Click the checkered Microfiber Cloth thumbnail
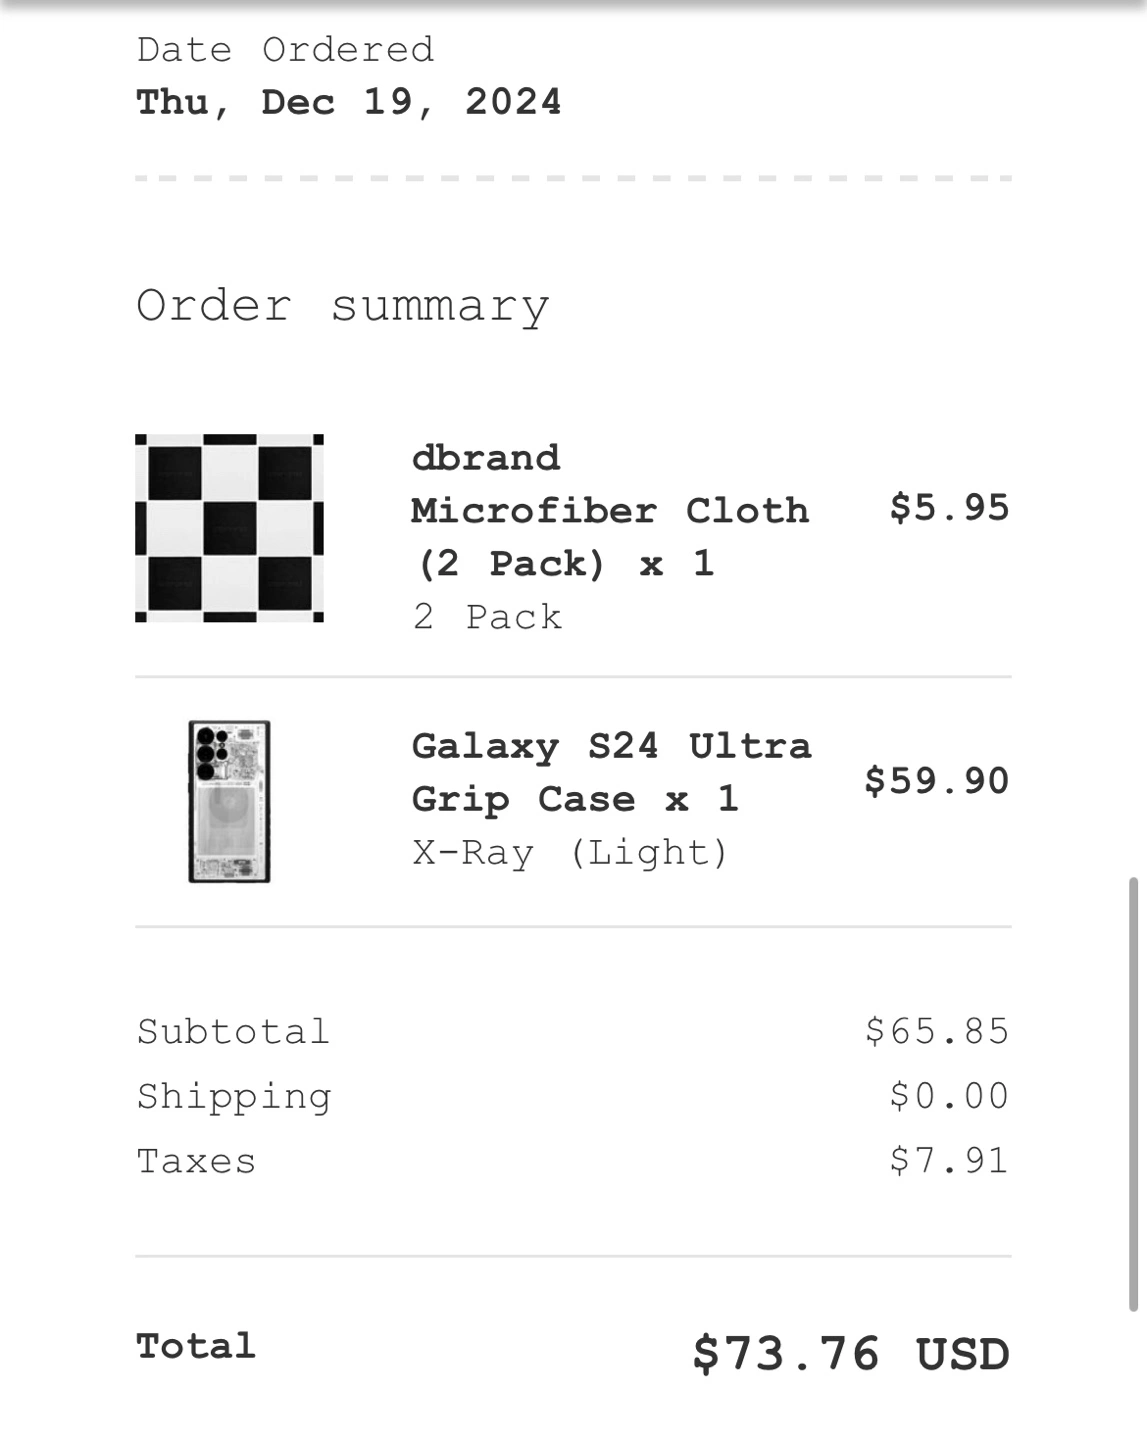 229,528
